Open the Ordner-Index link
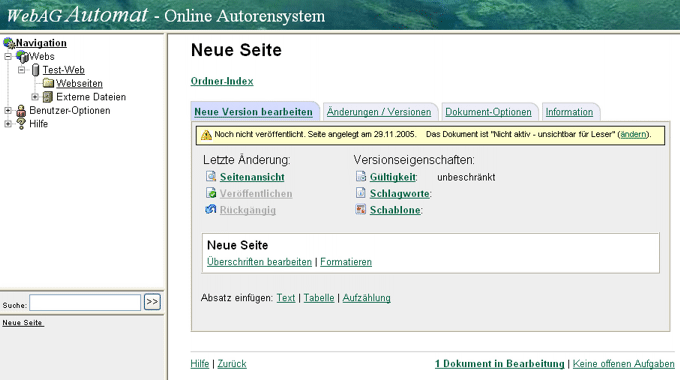 [222, 81]
